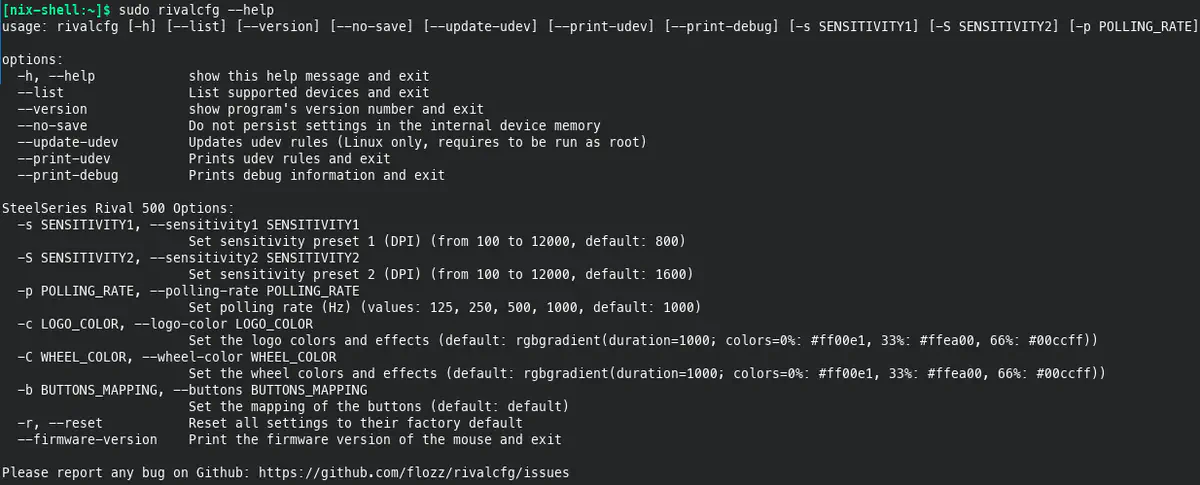Click 'Set the wheel colors and effects' line
The width and height of the screenshot is (1200, 485).
[x=646, y=373]
